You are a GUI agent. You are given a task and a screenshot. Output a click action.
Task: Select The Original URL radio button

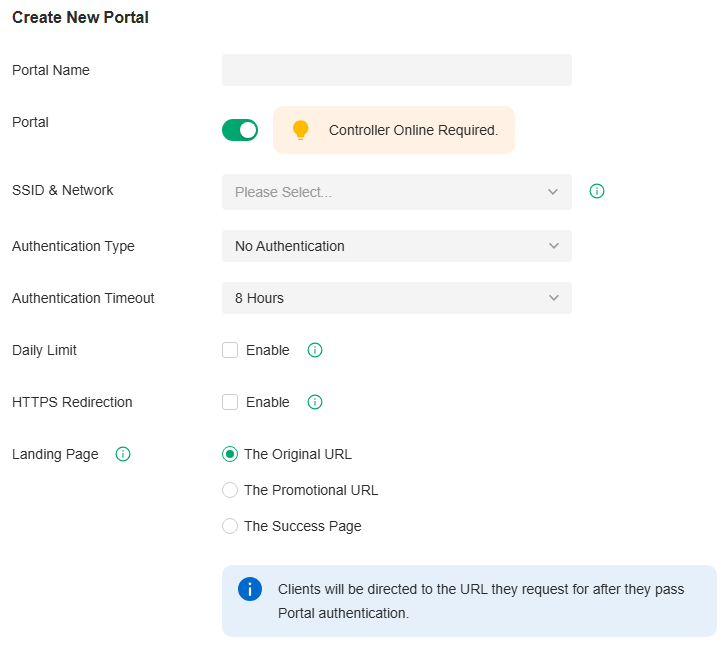coord(230,454)
